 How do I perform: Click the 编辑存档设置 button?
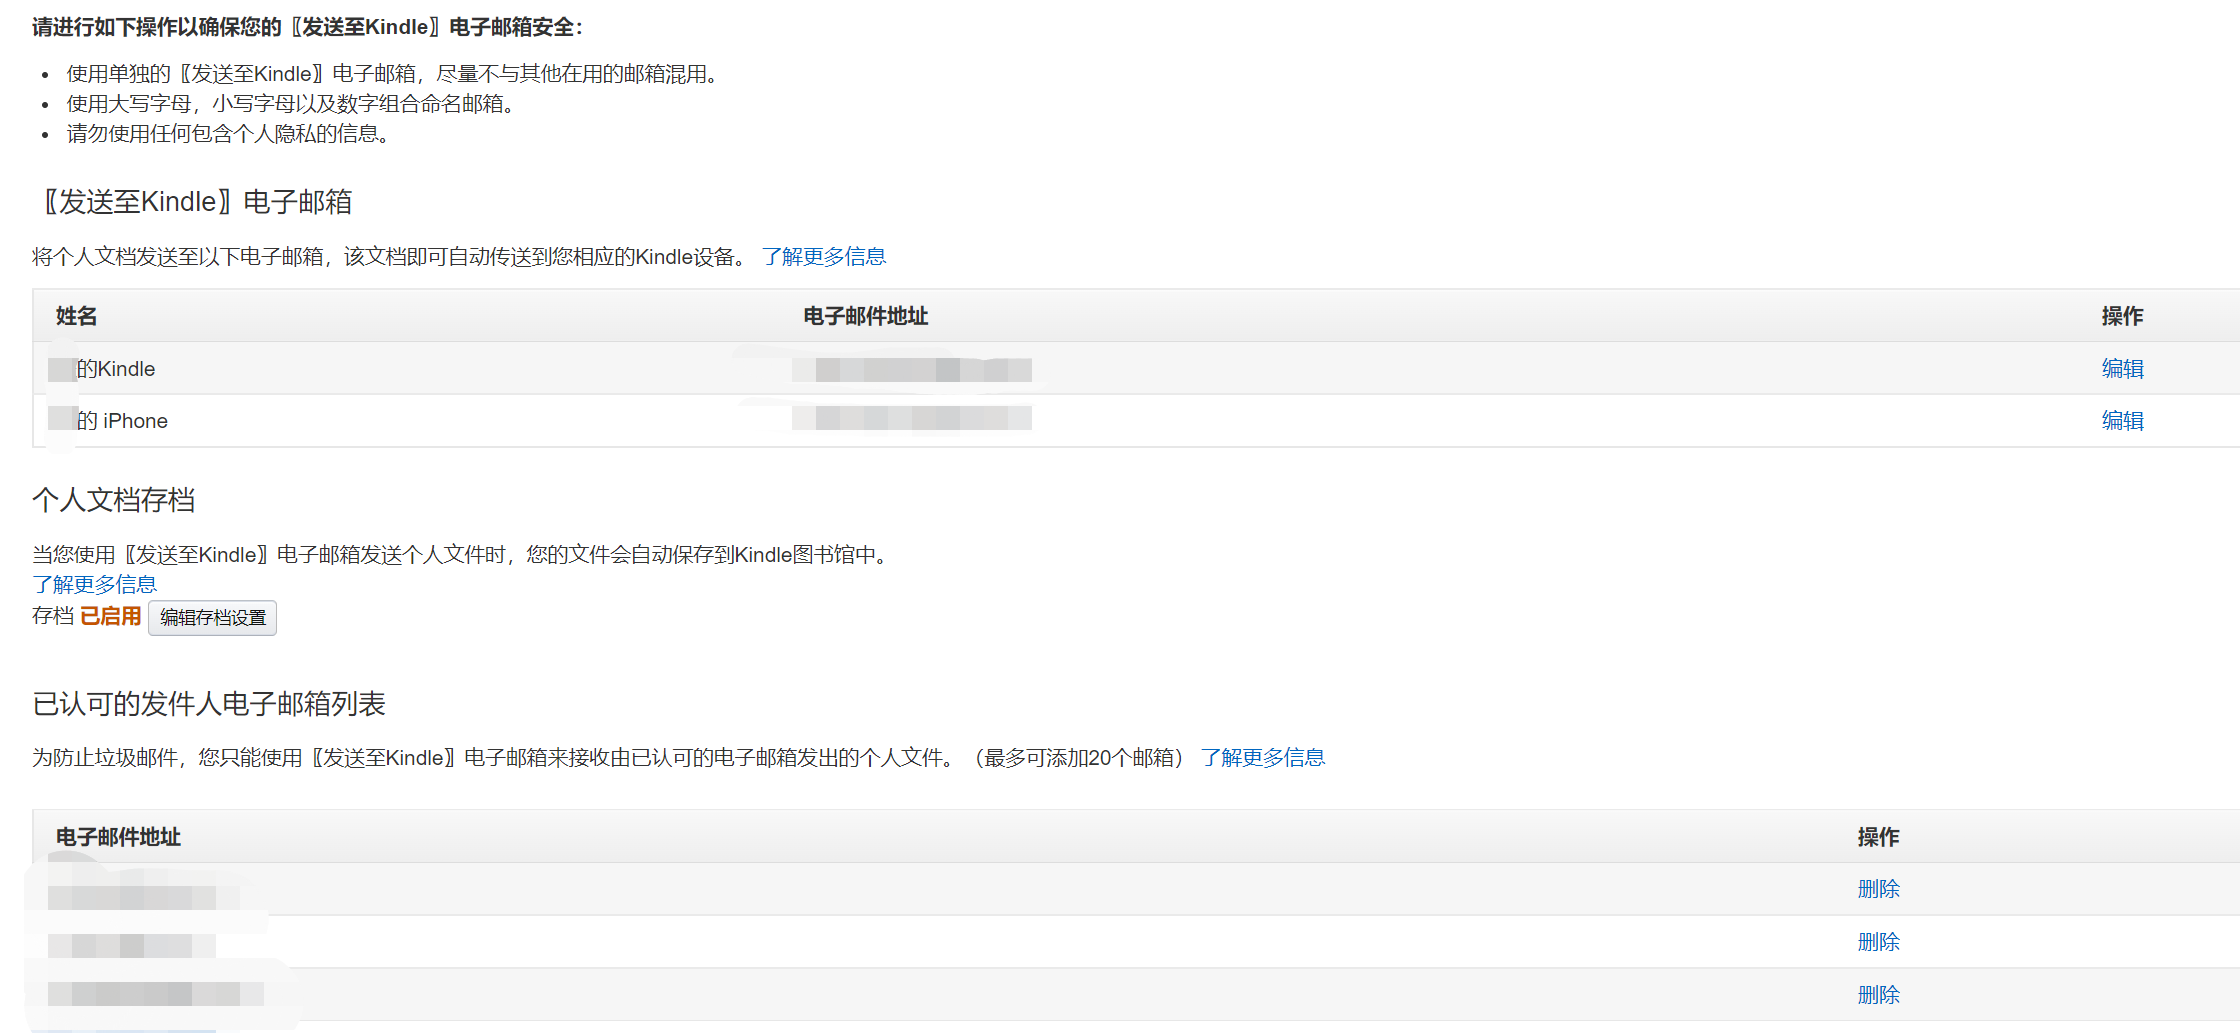point(212,618)
